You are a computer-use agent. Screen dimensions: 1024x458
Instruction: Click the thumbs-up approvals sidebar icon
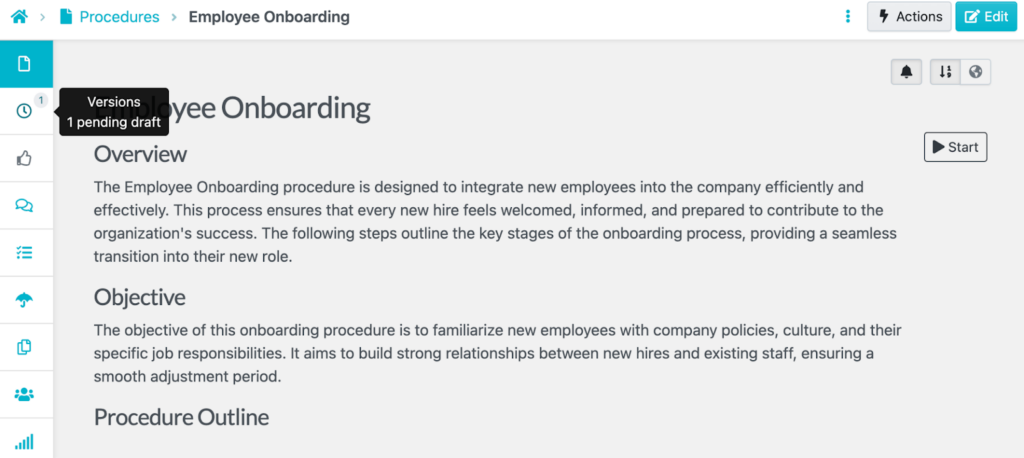click(25, 158)
